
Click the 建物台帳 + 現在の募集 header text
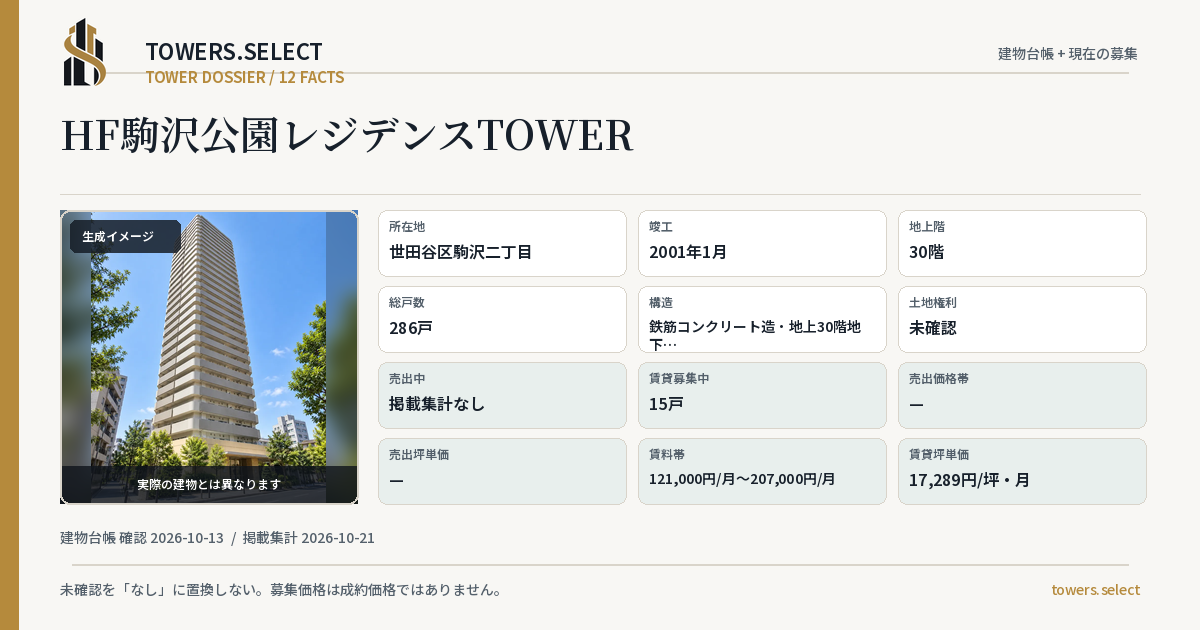click(x=1068, y=53)
